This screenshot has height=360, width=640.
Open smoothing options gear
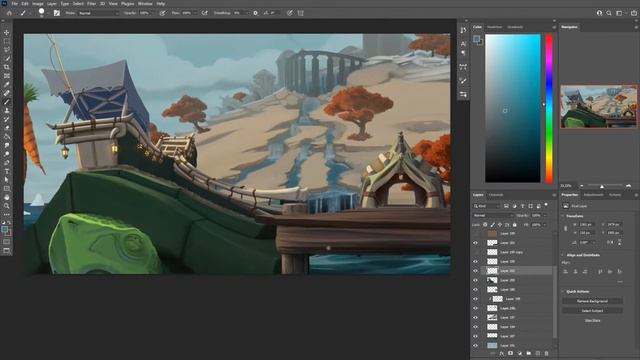tap(256, 13)
